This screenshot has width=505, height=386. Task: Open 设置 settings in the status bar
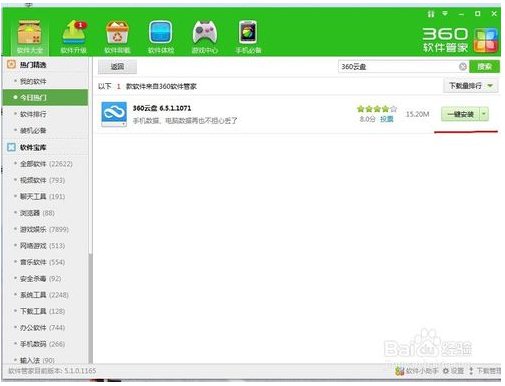[x=454, y=371]
